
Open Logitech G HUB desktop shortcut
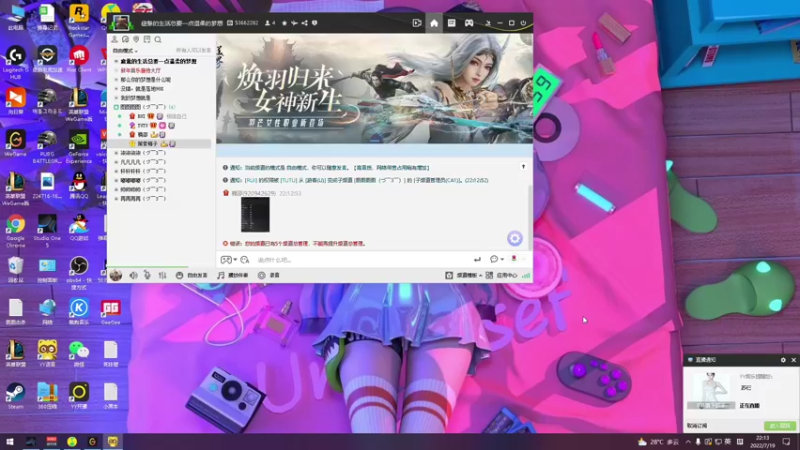(15, 63)
